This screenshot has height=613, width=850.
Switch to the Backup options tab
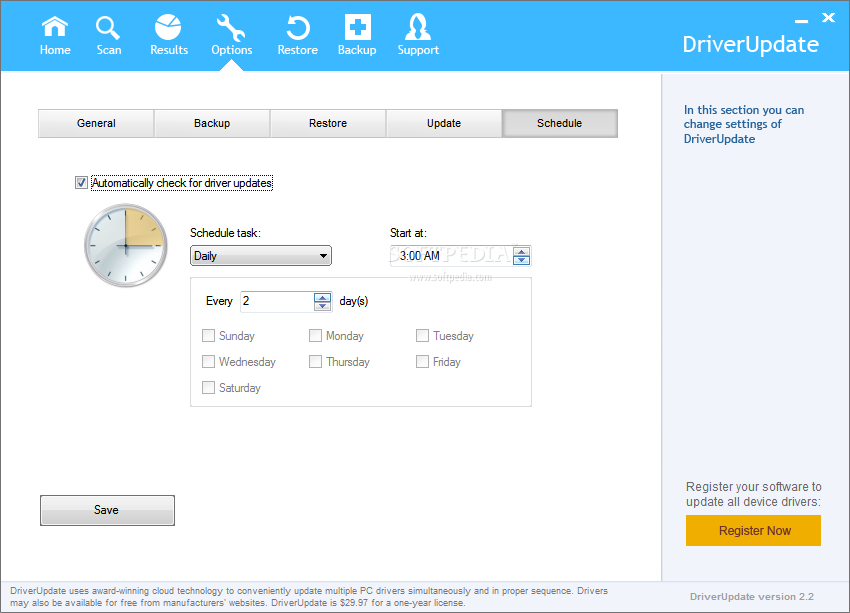click(212, 123)
